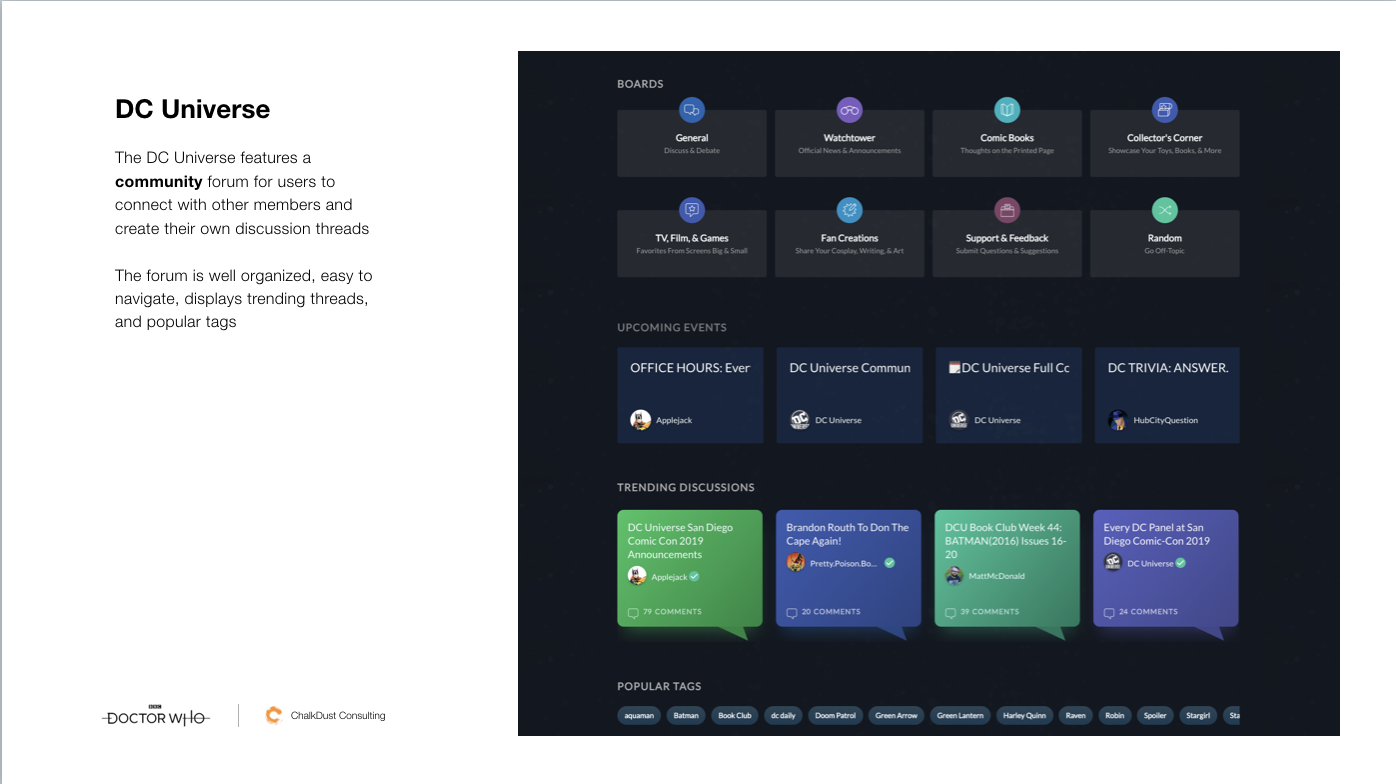Image resolution: width=1396 pixels, height=784 pixels.
Task: Click the avatar in the DC Universe Full event
Action: [x=958, y=420]
